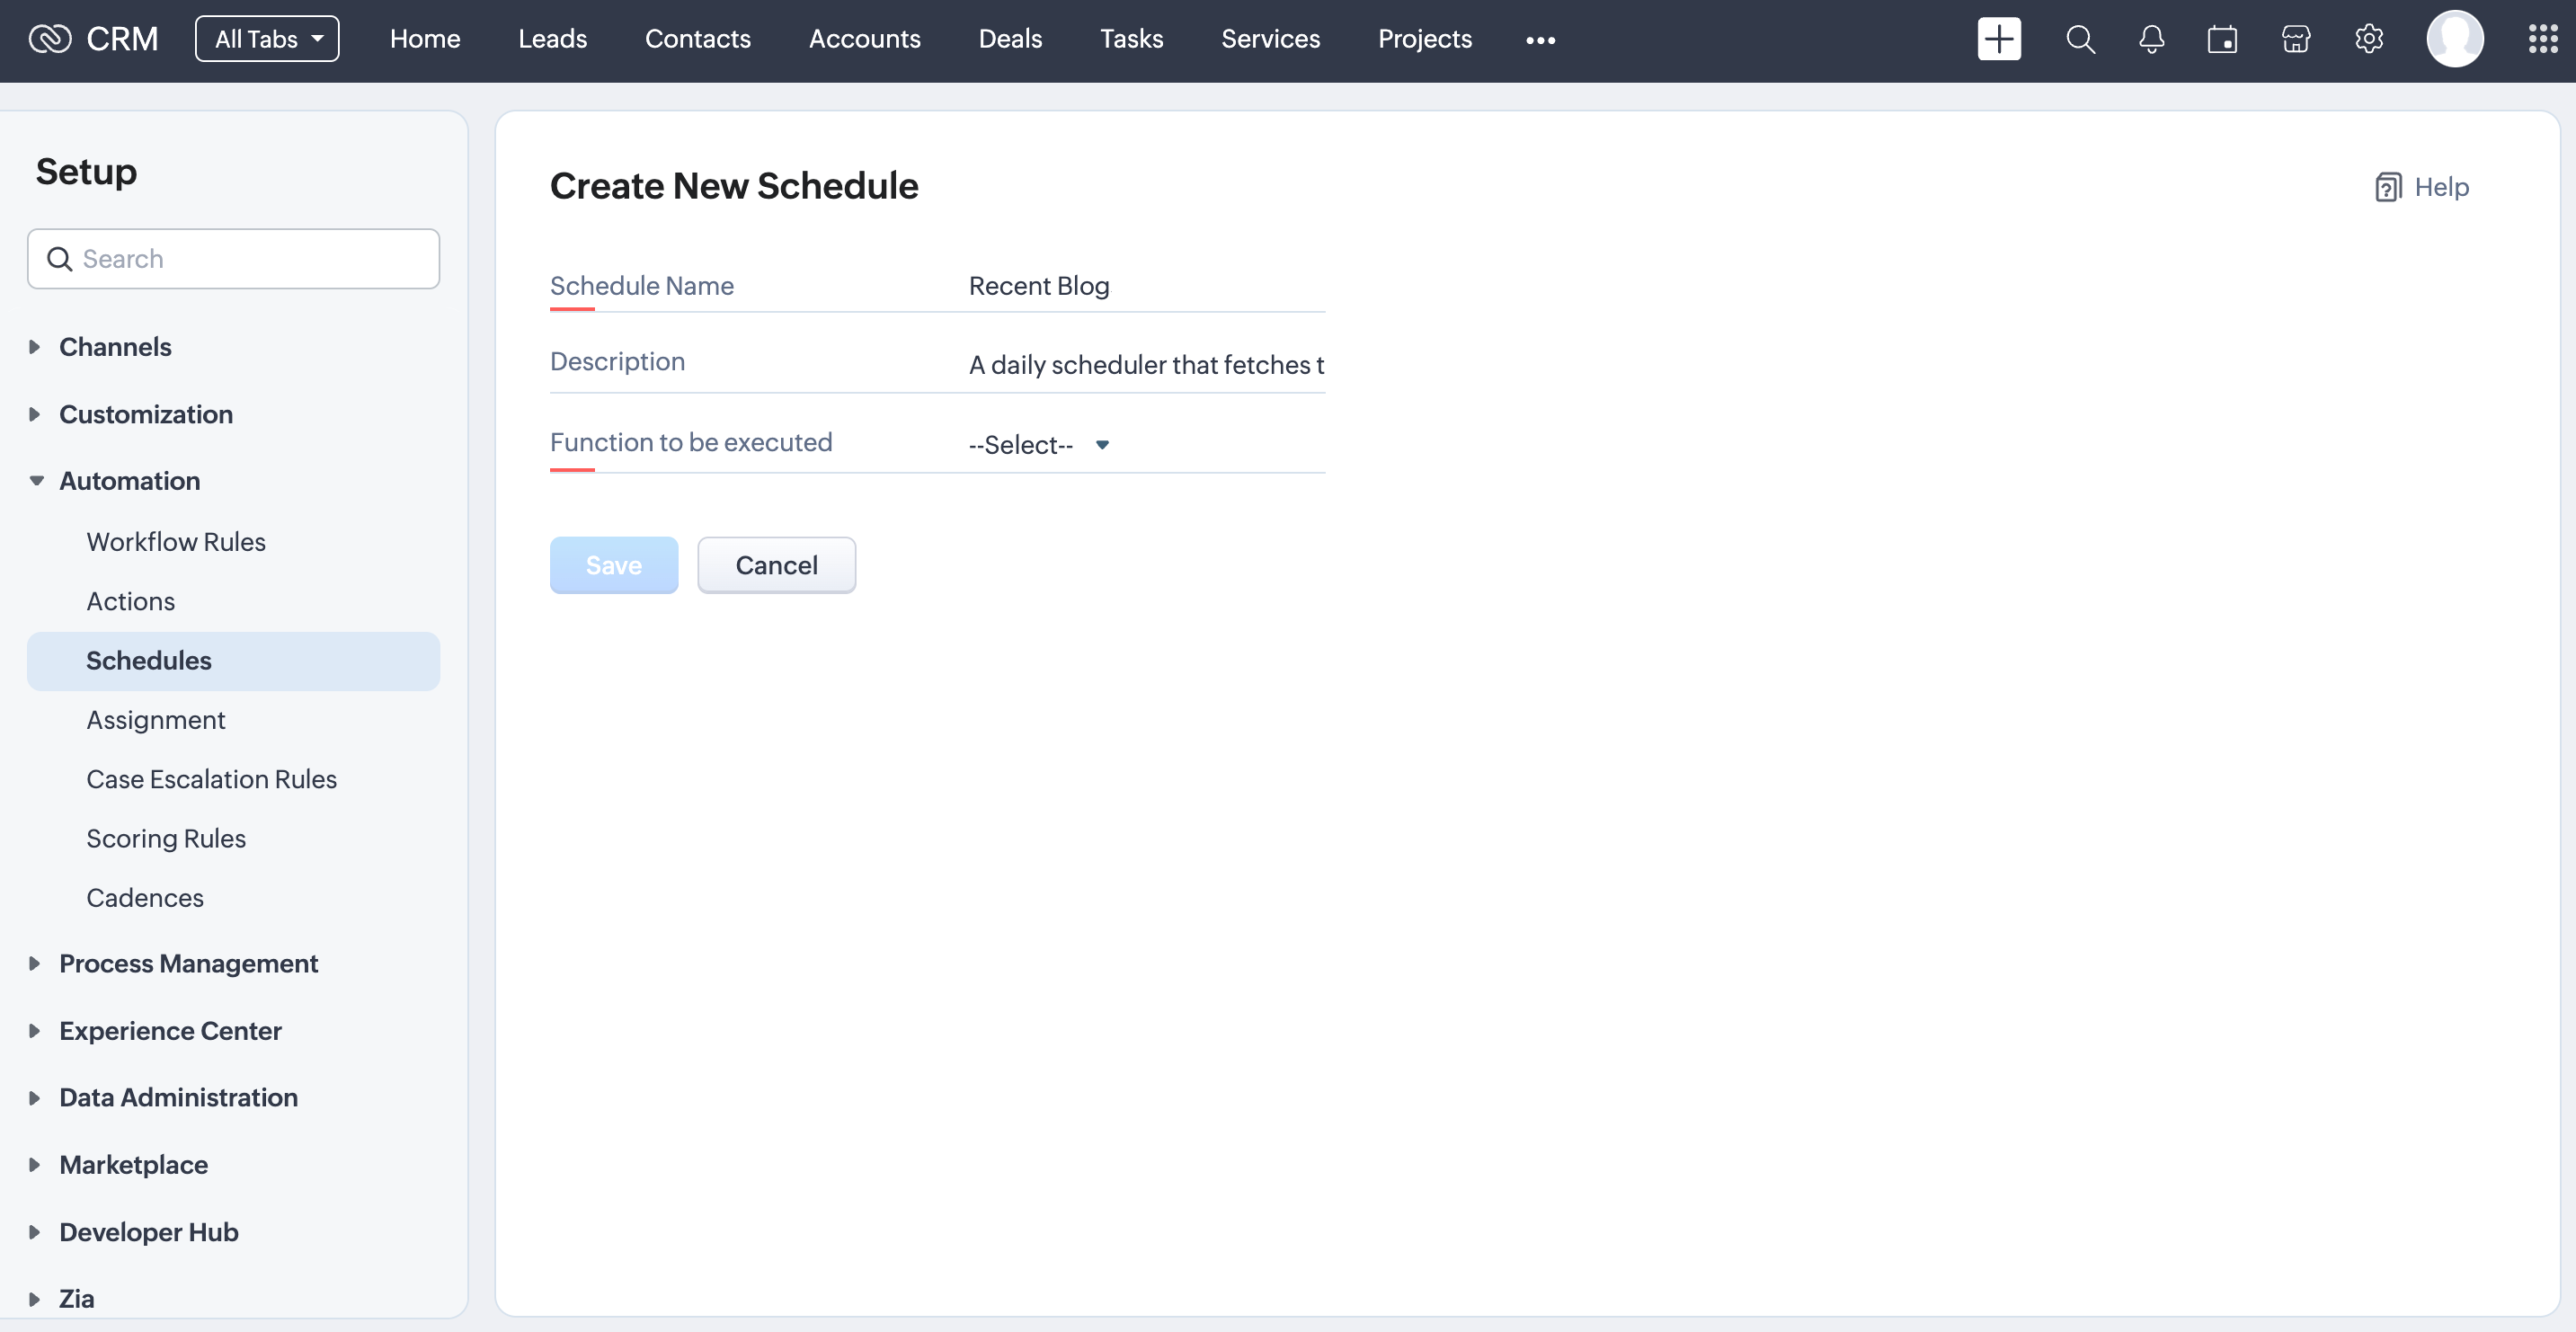The image size is (2576, 1332).
Task: Open the All Tabs dropdown
Action: point(267,39)
